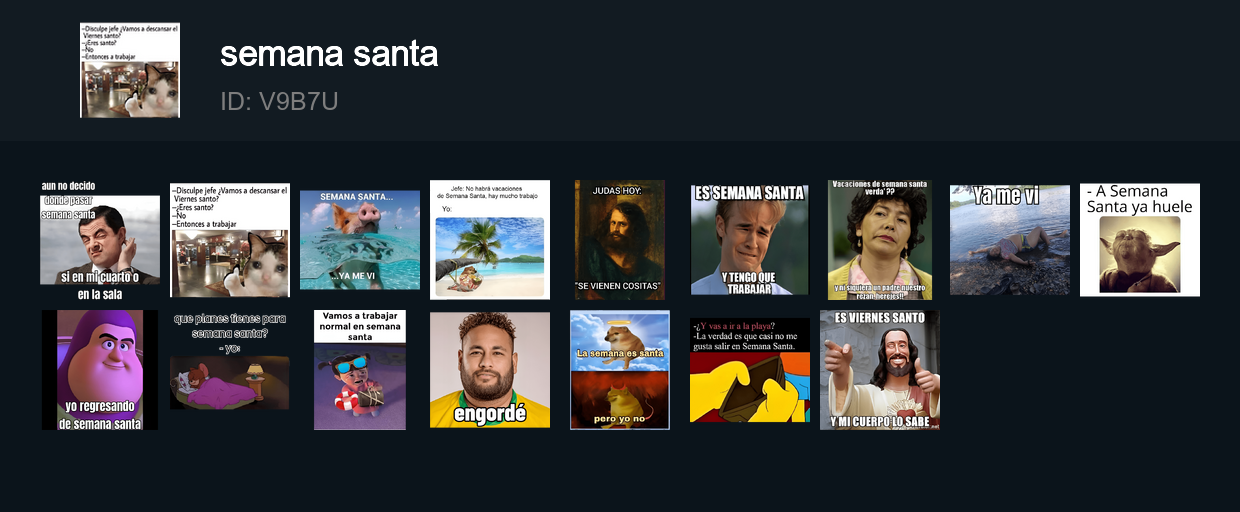
Task: Select the cat meme 'Disculpe jefe' in the grid
Action: click(230, 240)
